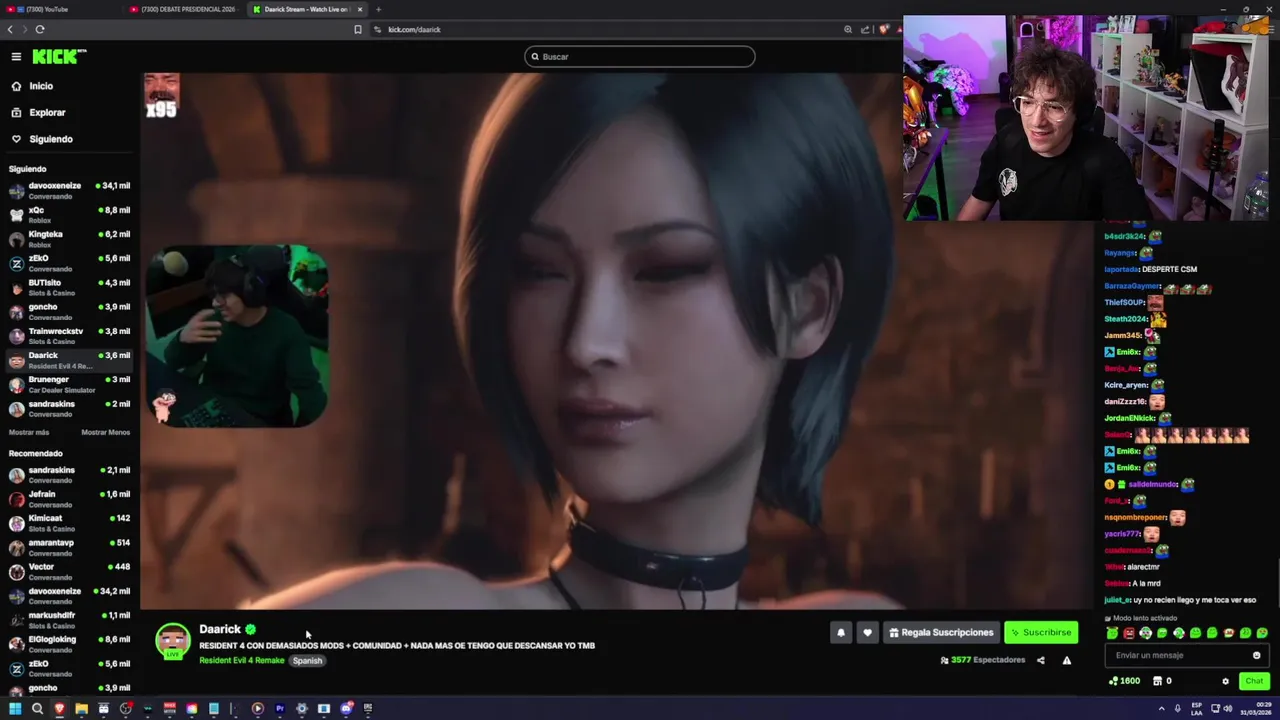The height and width of the screenshot is (720, 1280).
Task: Open the emoji picker in chat input
Action: pos(1257,655)
